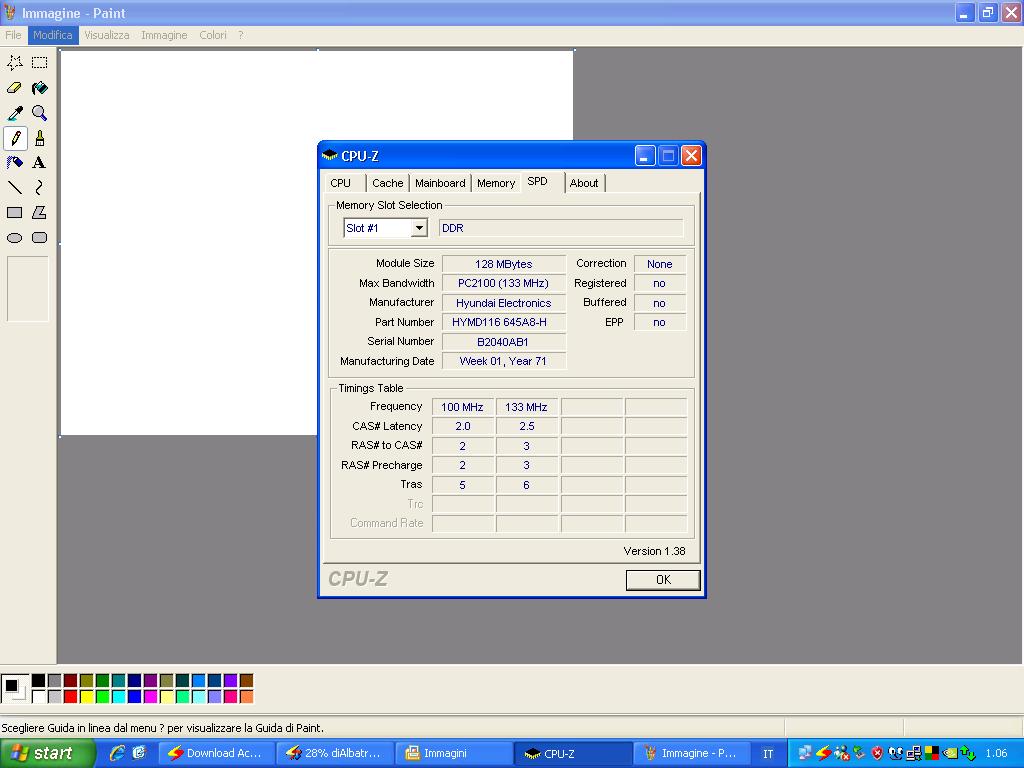
Task: Open Internet Explorer from the quick launch
Action: pyautogui.click(x=117, y=753)
